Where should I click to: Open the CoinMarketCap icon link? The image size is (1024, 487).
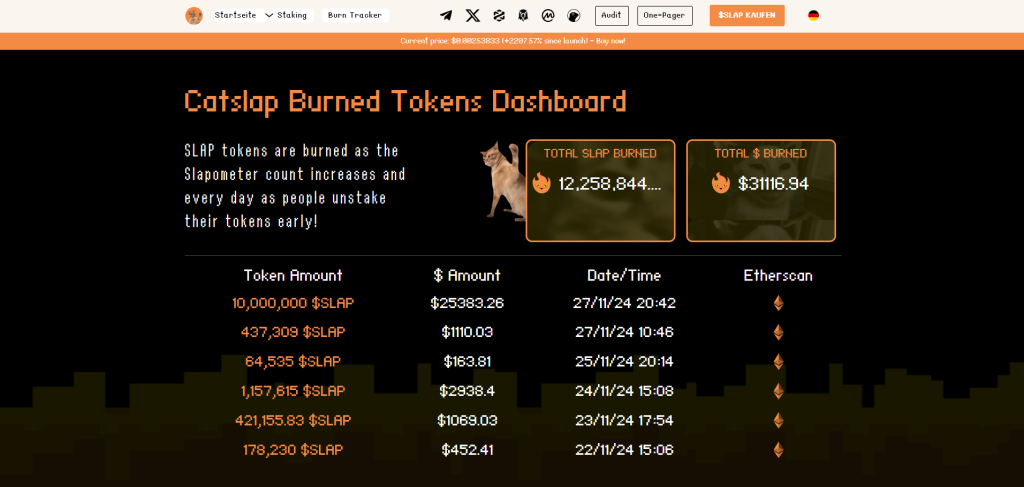click(x=549, y=16)
